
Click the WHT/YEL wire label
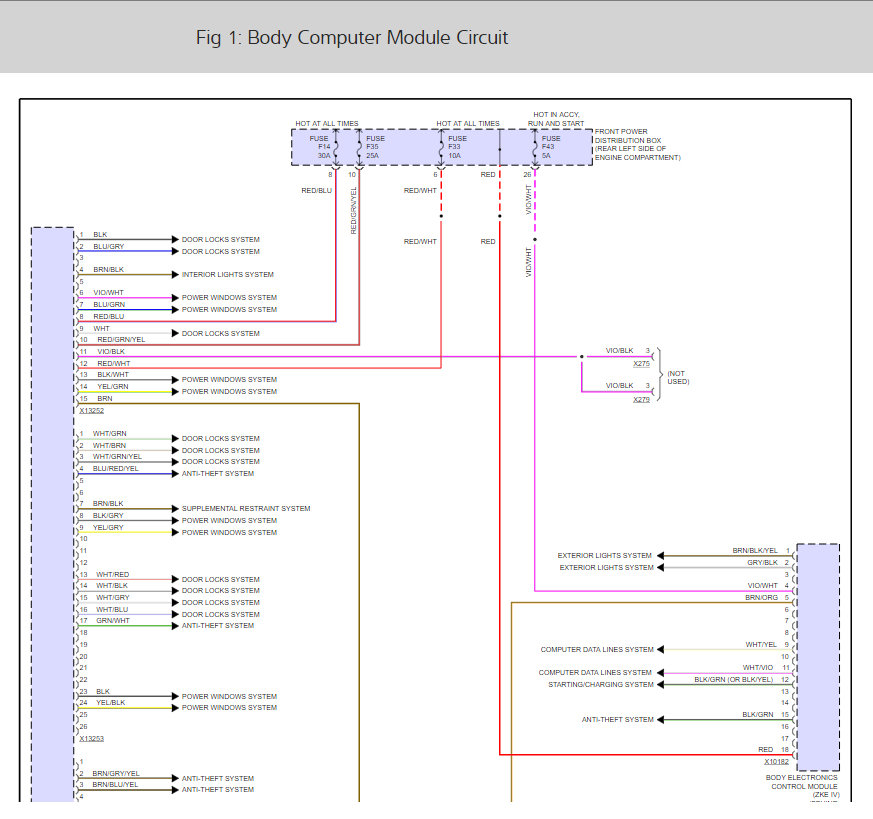pyautogui.click(x=761, y=645)
